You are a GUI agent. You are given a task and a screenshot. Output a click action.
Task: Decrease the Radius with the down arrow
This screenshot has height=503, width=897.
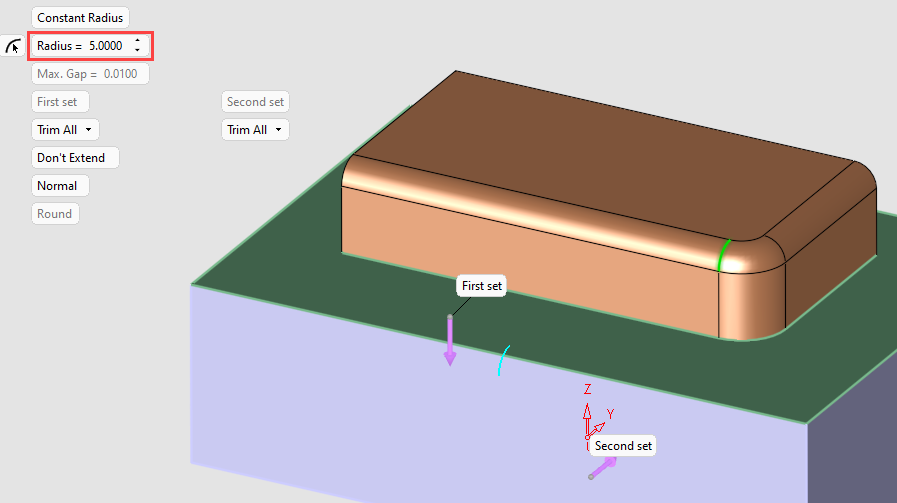pyautogui.click(x=137, y=51)
